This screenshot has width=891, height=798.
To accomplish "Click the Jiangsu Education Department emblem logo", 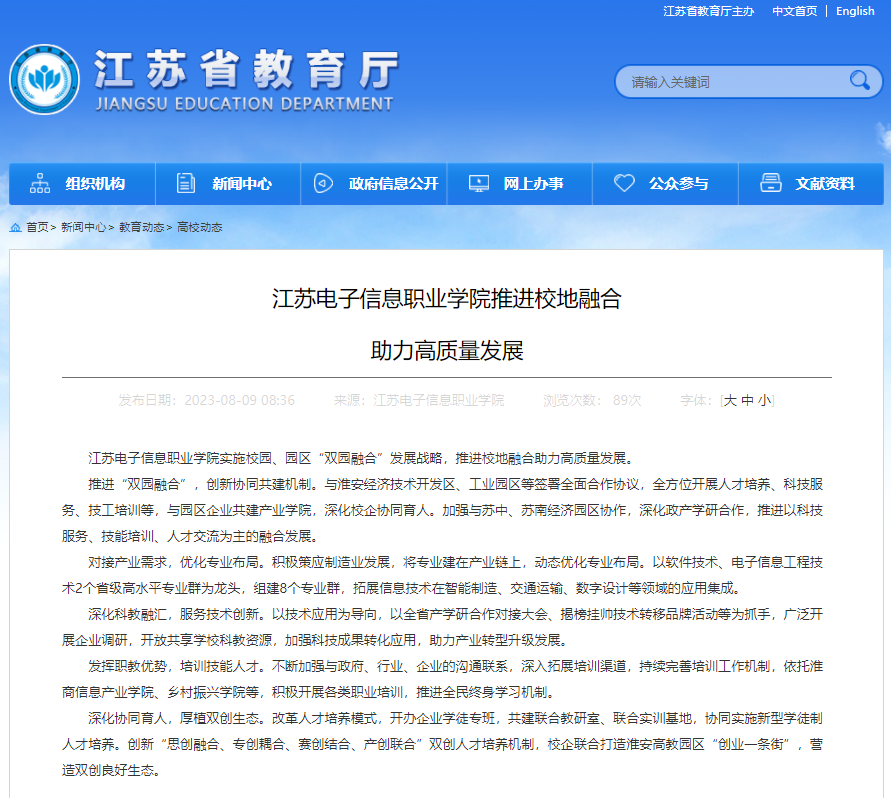I will tap(44, 80).
